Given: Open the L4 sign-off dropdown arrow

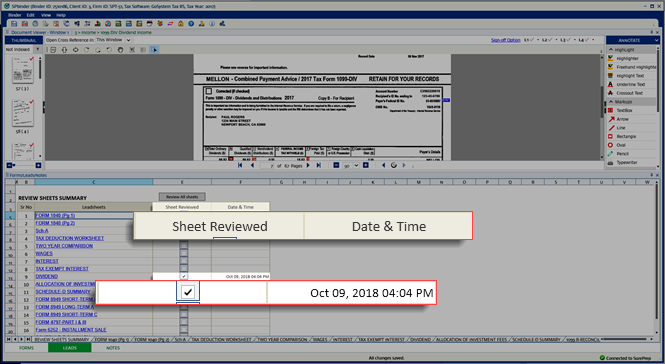Looking at the screenshot, I should (593, 40).
